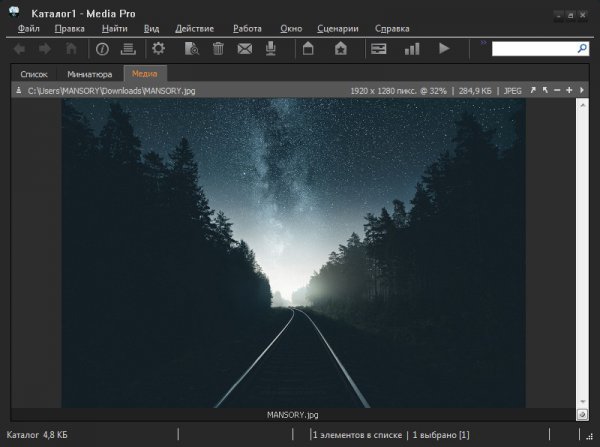The image size is (600, 447).
Task: Expand the panel options arrow at right of info bar
Action: [x=582, y=90]
